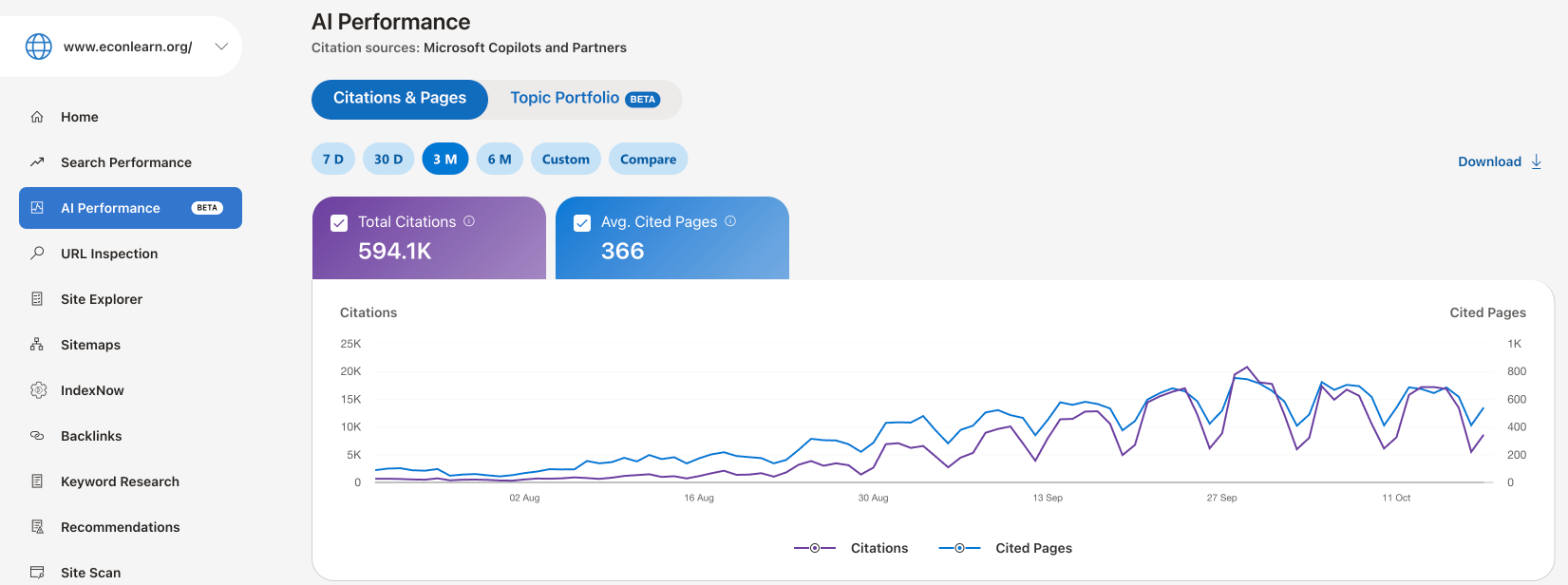
Task: Click the AI Performance chart icon
Action: (x=37, y=208)
